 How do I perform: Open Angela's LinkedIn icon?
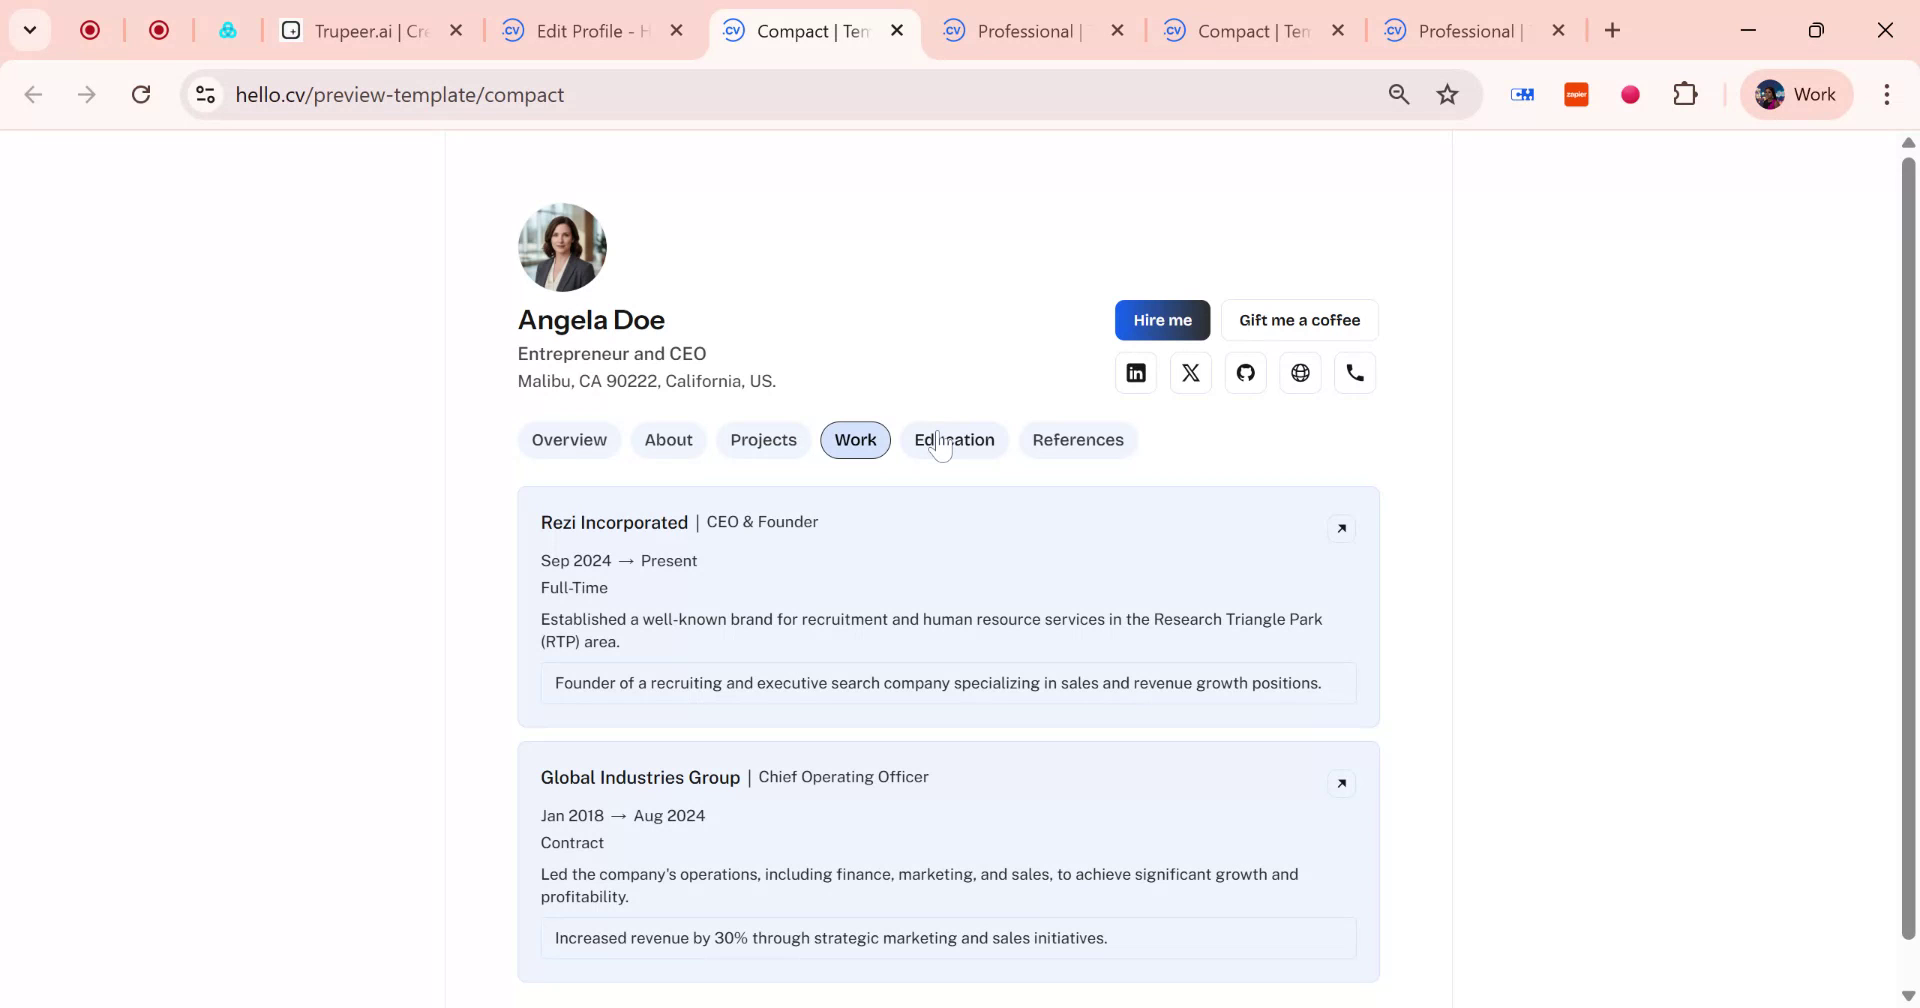1136,372
